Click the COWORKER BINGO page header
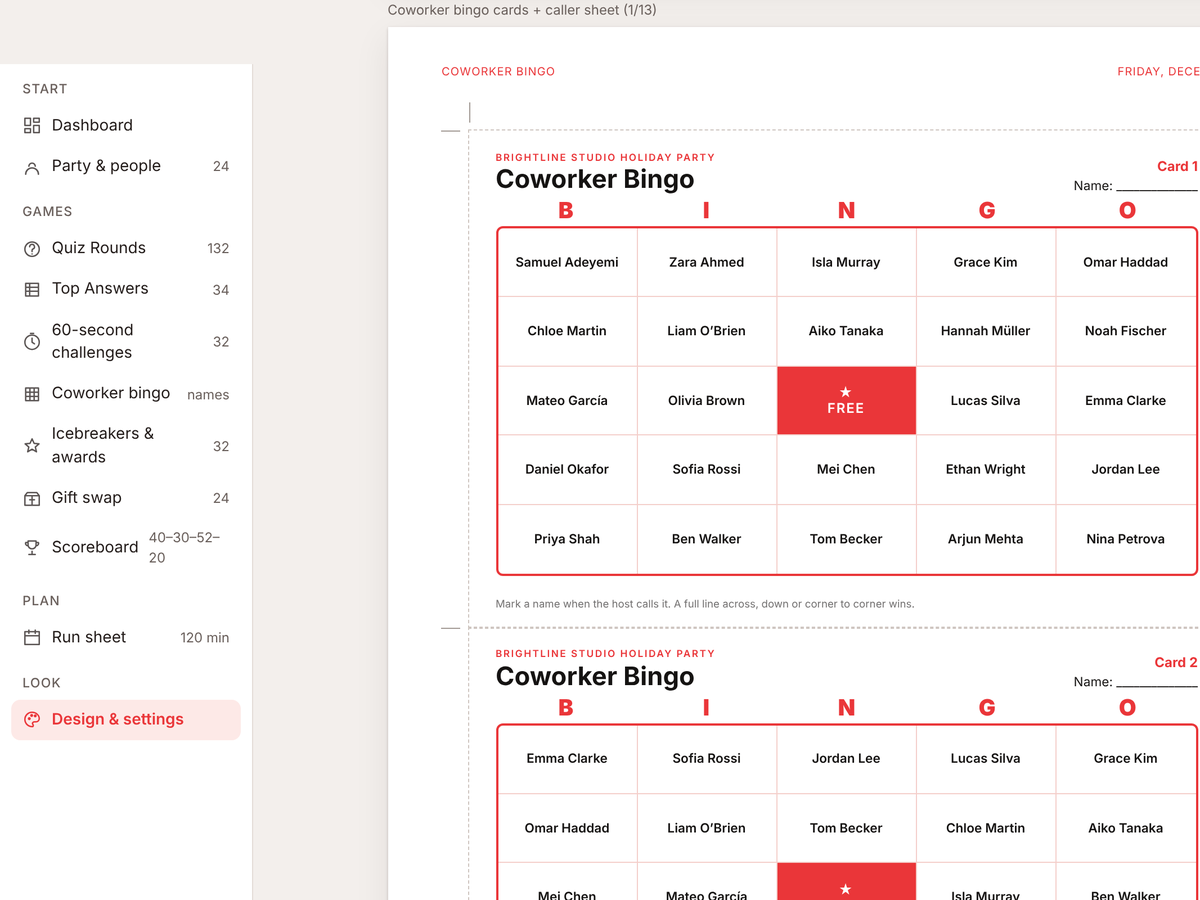Screen dimensions: 1200x900 click(498, 72)
